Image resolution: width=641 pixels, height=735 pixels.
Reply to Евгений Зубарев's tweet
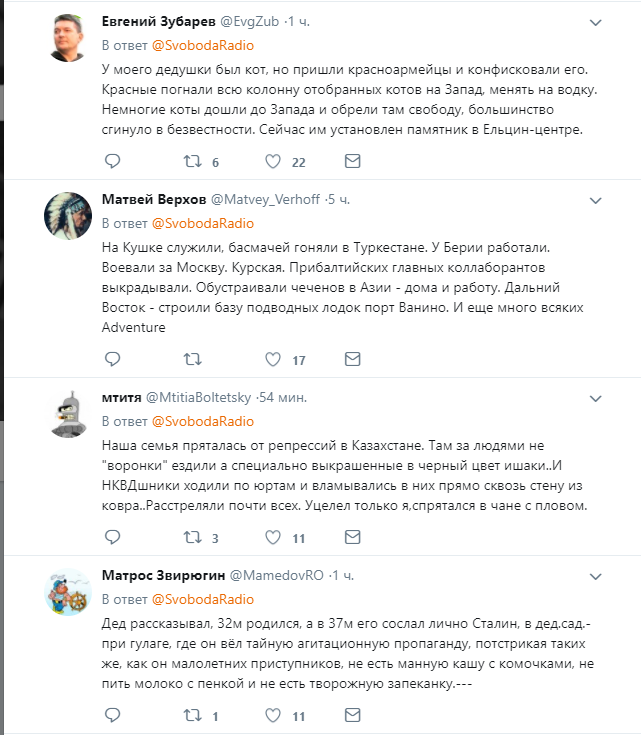113,161
